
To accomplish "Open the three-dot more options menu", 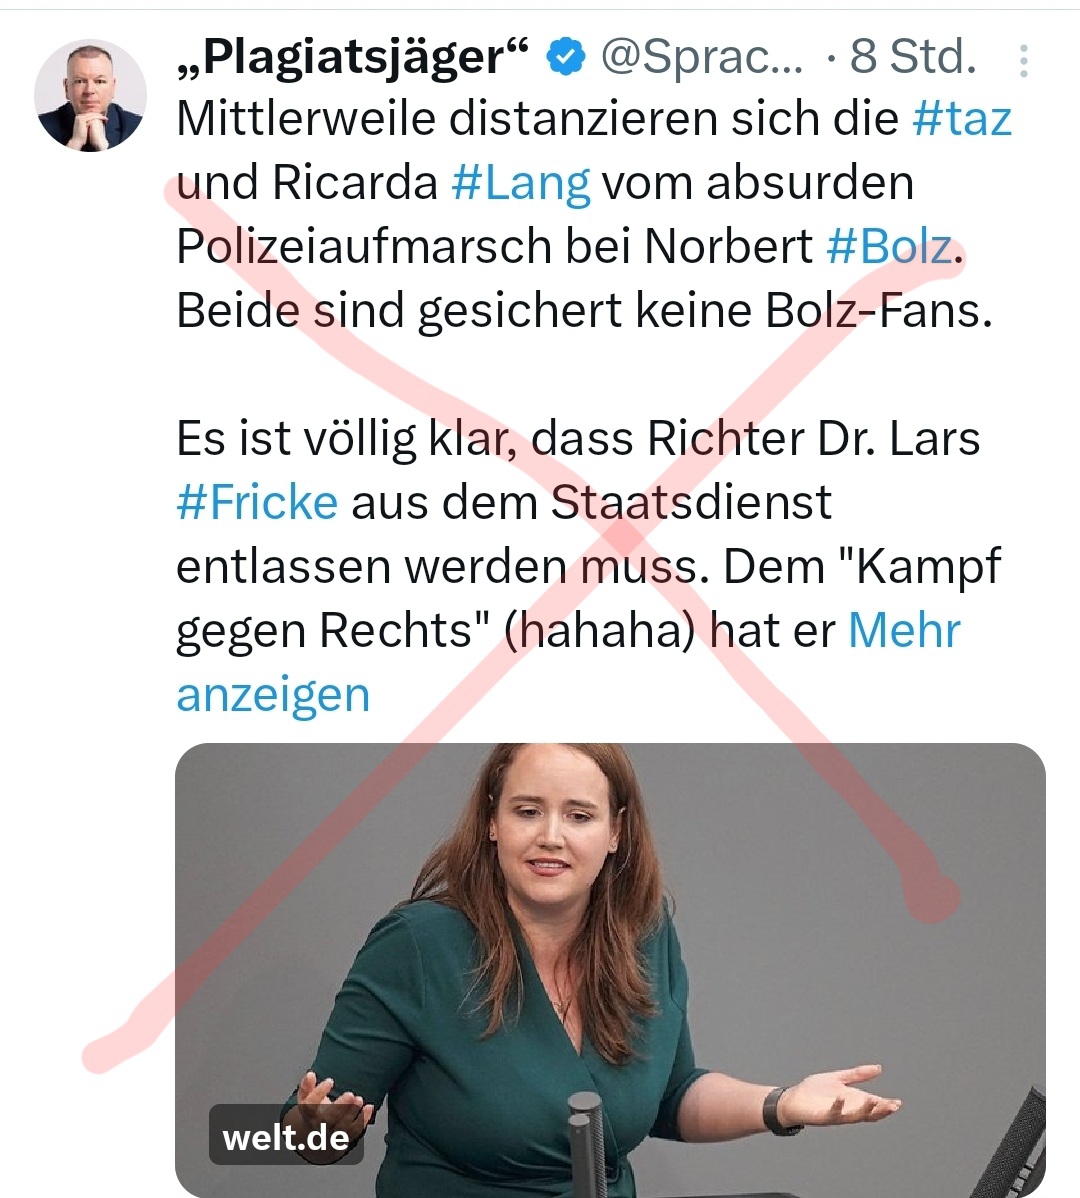I will click(x=1024, y=60).
